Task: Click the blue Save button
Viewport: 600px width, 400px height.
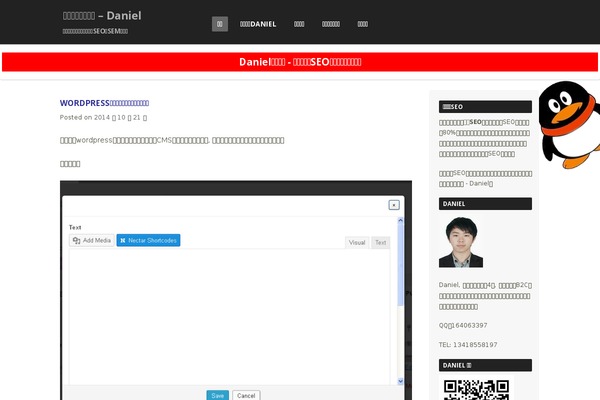Action: pyautogui.click(x=217, y=395)
